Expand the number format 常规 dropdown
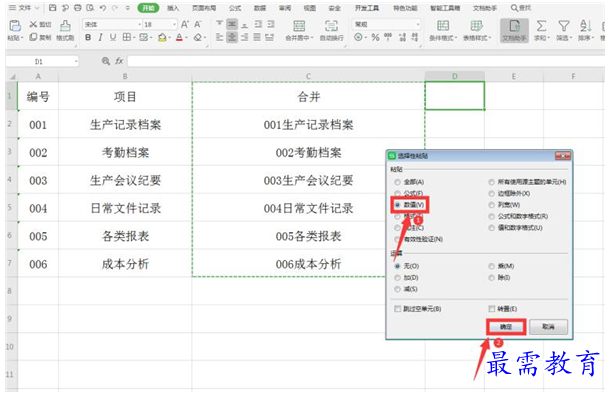The image size is (608, 395). [x=418, y=24]
